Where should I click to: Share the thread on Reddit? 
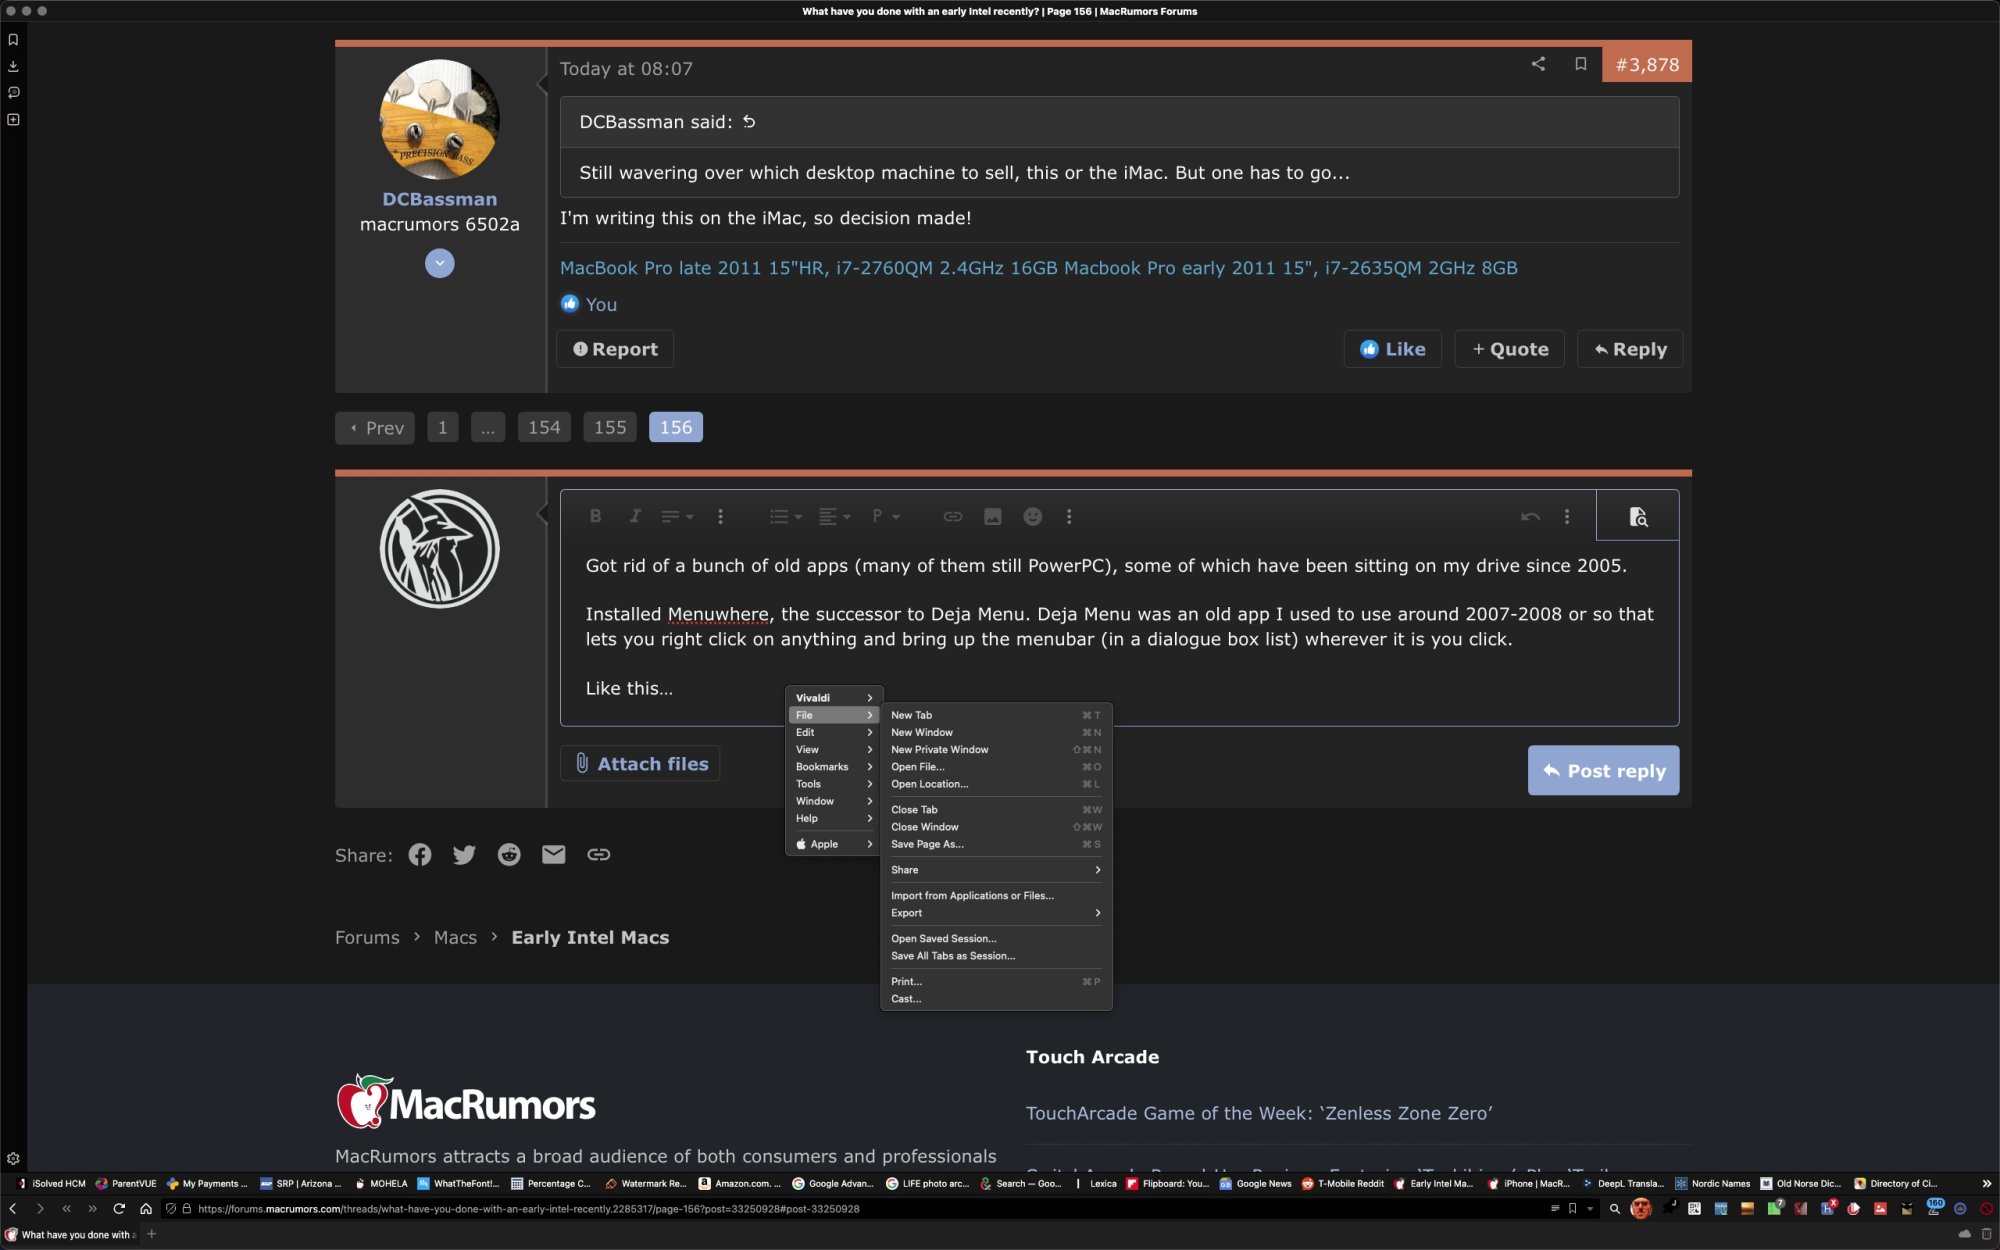pos(509,855)
